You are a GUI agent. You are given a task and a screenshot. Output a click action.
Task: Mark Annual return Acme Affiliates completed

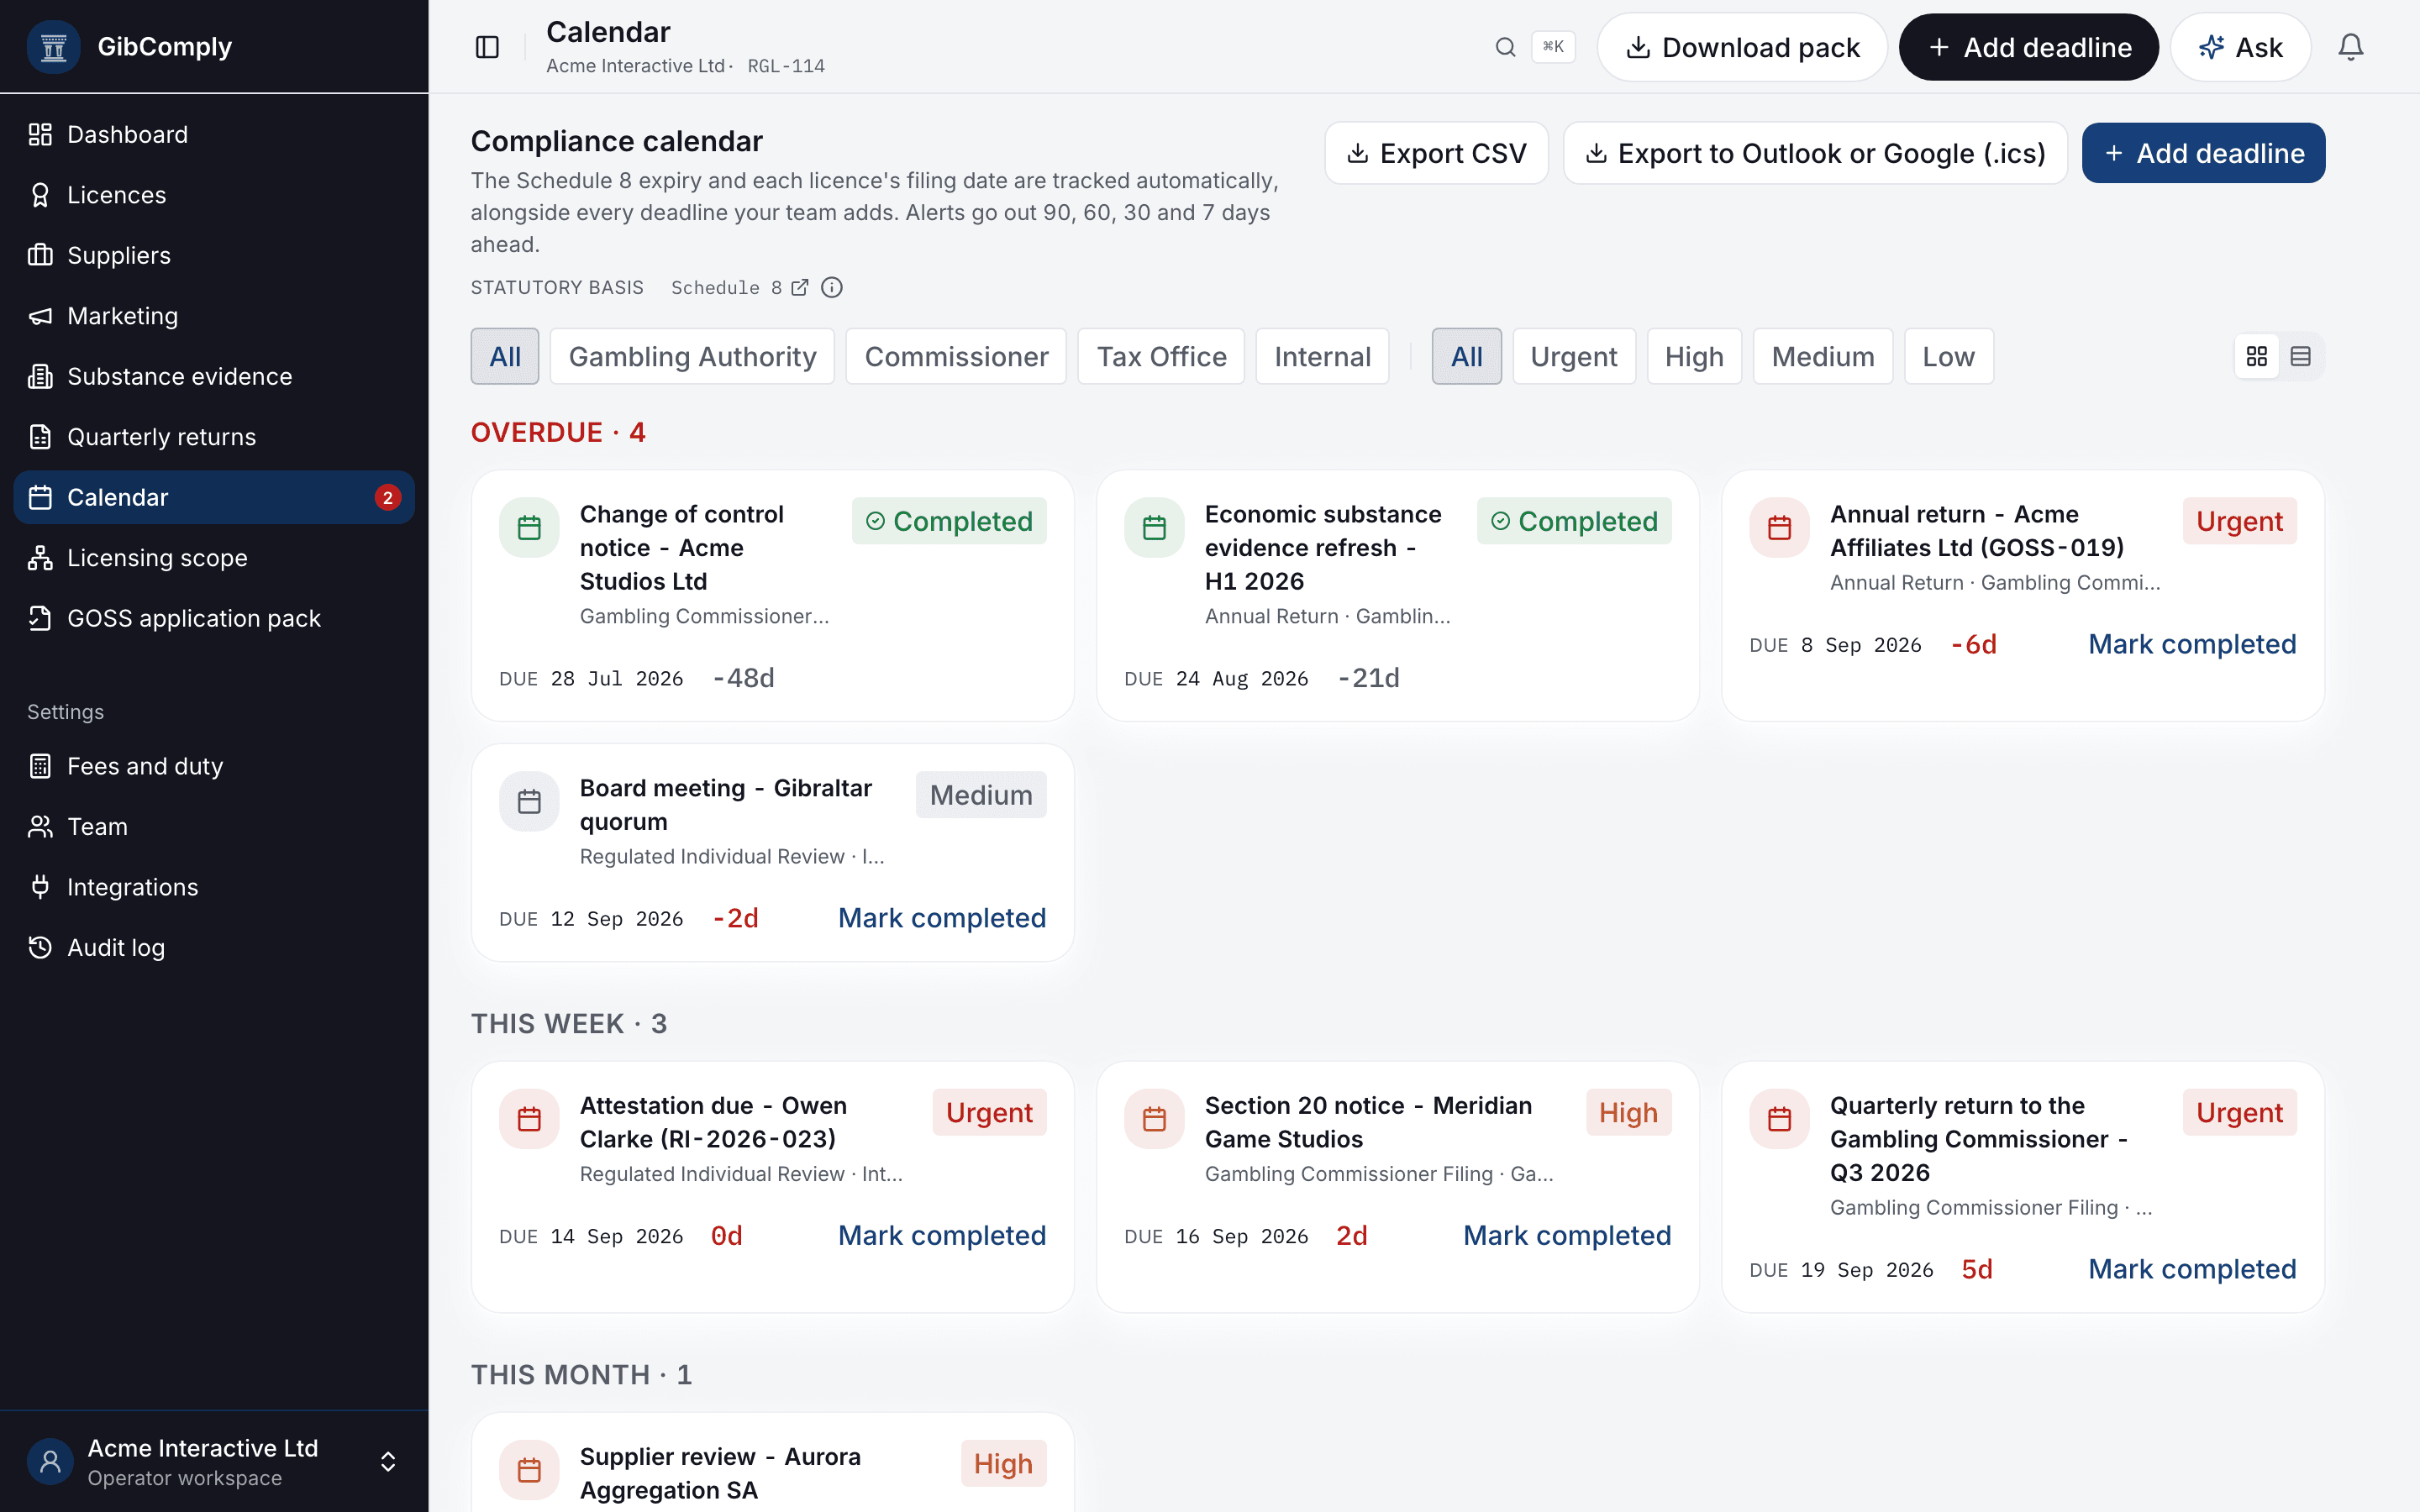(2192, 644)
